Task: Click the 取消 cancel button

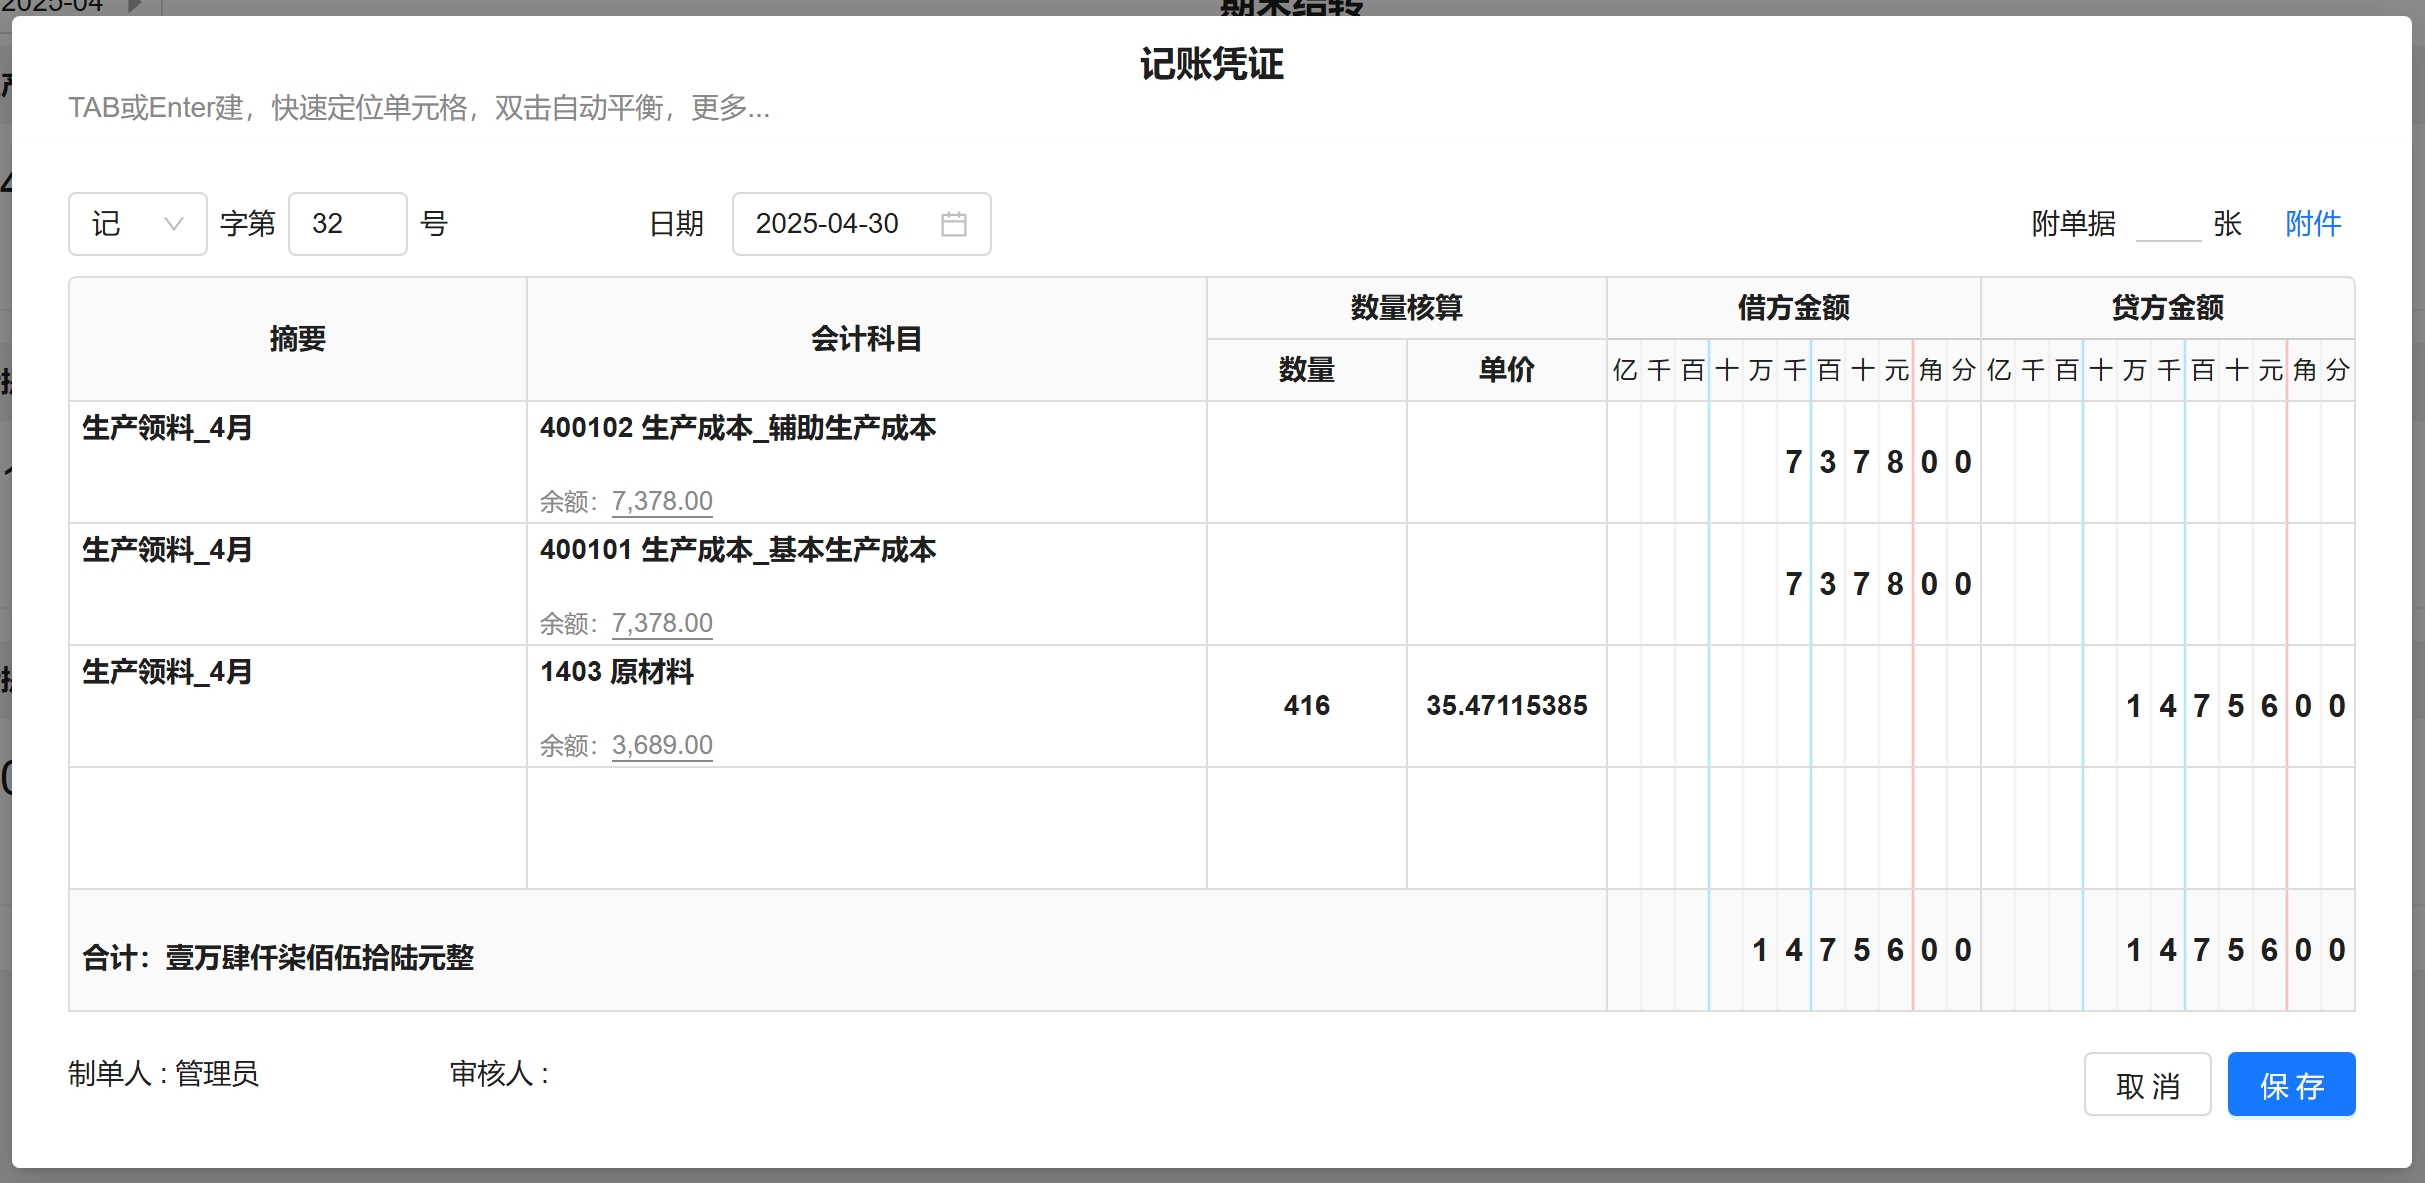Action: coord(2147,1085)
